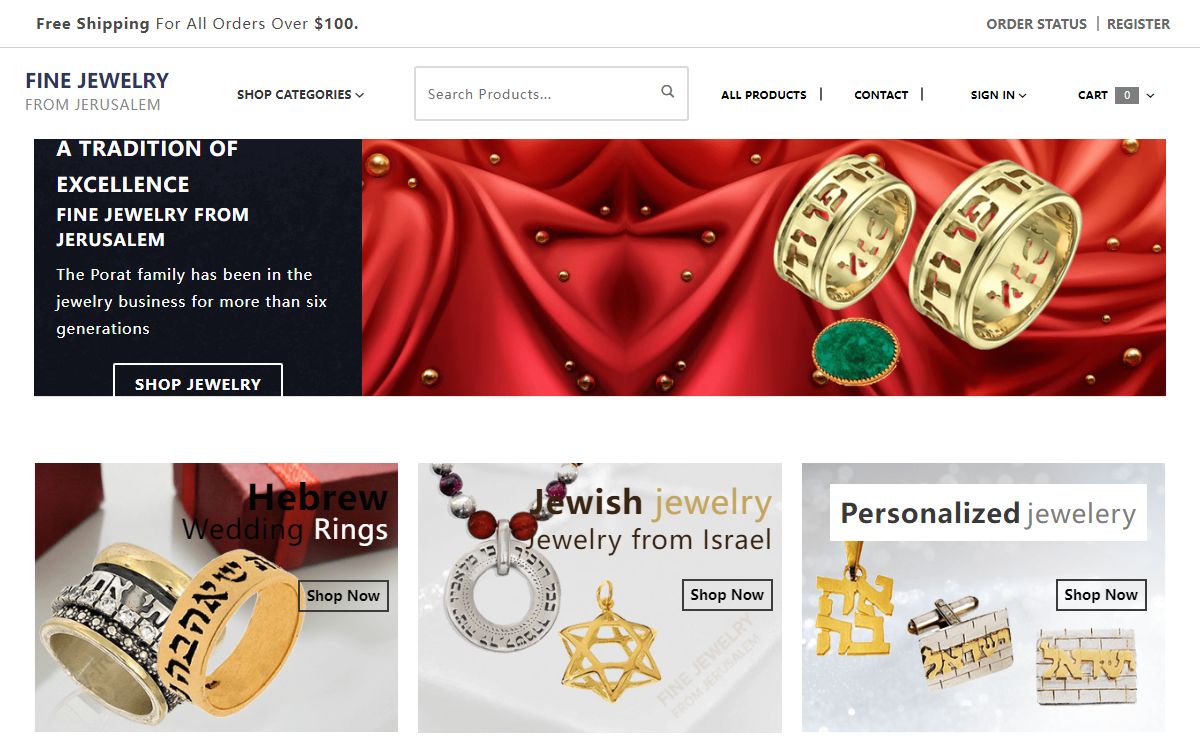Open the Personalized jewelery cufflinks tile
Viewport: 1200px width, 740px height.
tap(983, 597)
